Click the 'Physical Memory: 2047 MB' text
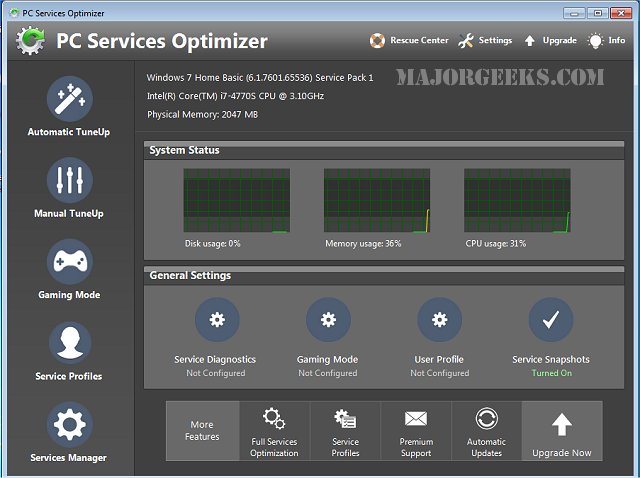 point(202,115)
